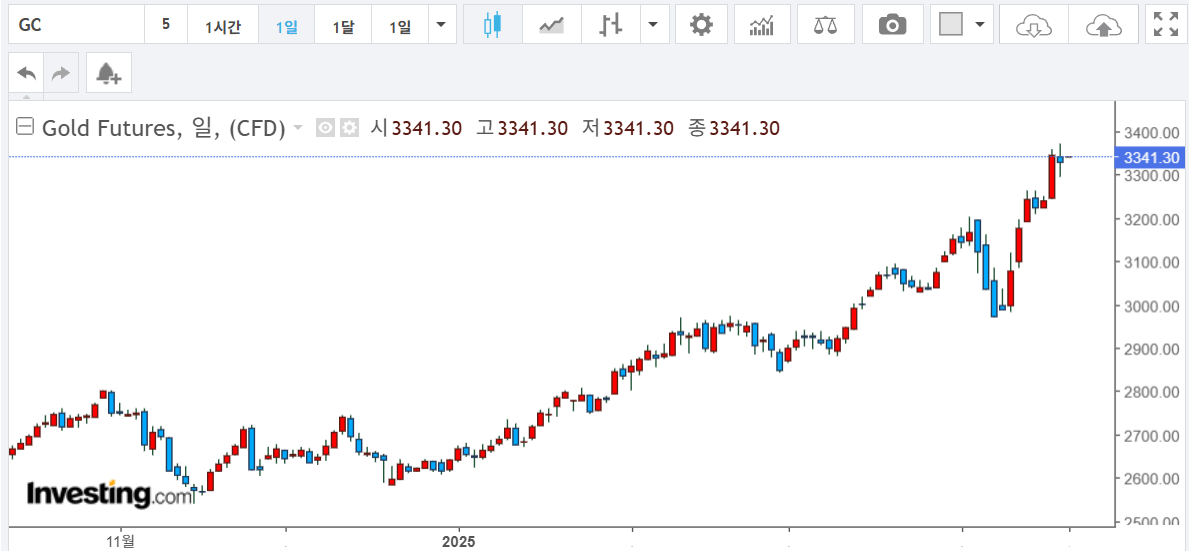Click the 시 3341.30 open value
1189x551 pixels.
pyautogui.click(x=416, y=128)
